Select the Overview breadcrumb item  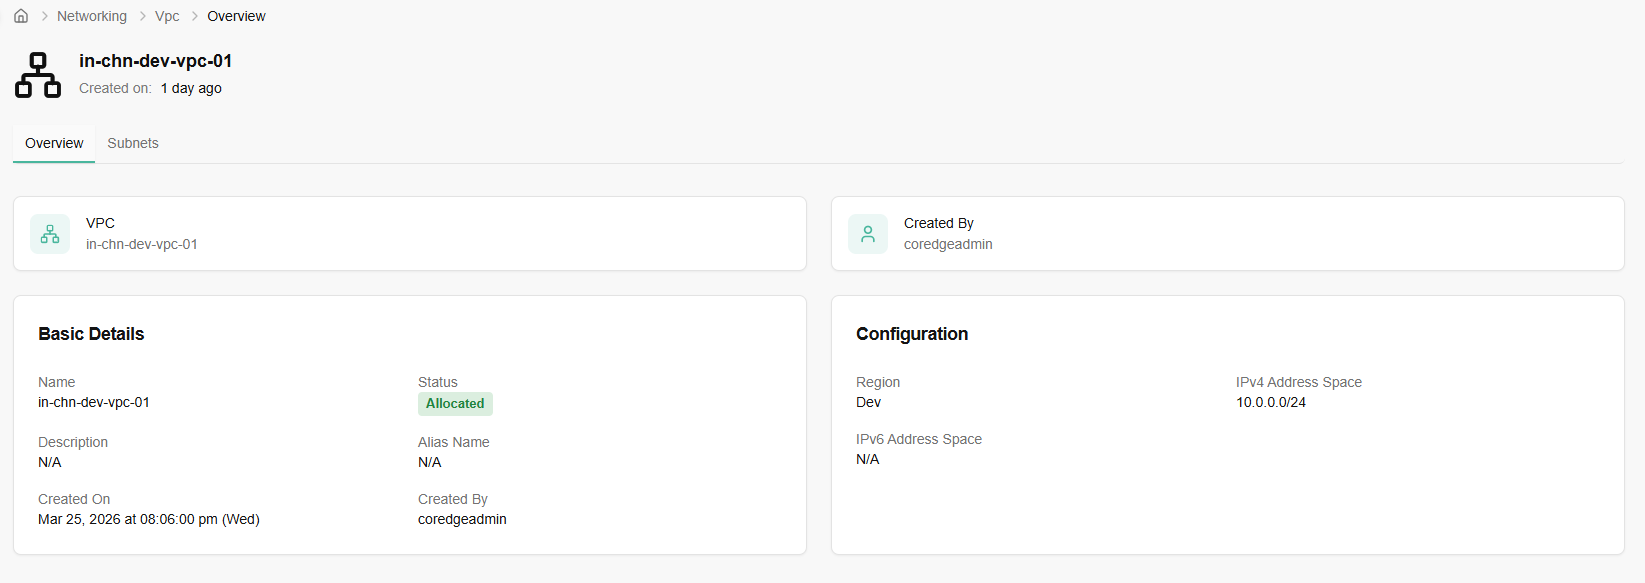(x=236, y=16)
